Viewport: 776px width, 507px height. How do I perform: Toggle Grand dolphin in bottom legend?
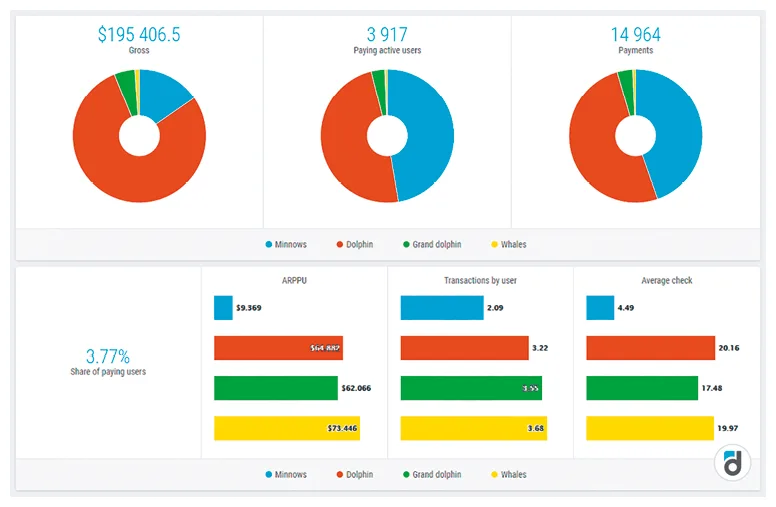(x=432, y=474)
